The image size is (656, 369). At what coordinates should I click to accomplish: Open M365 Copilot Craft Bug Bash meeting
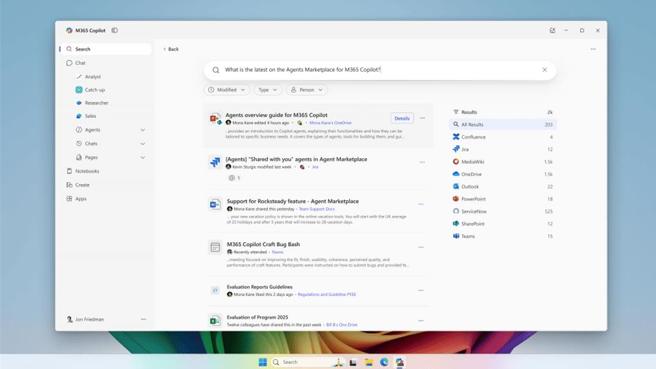[263, 244]
